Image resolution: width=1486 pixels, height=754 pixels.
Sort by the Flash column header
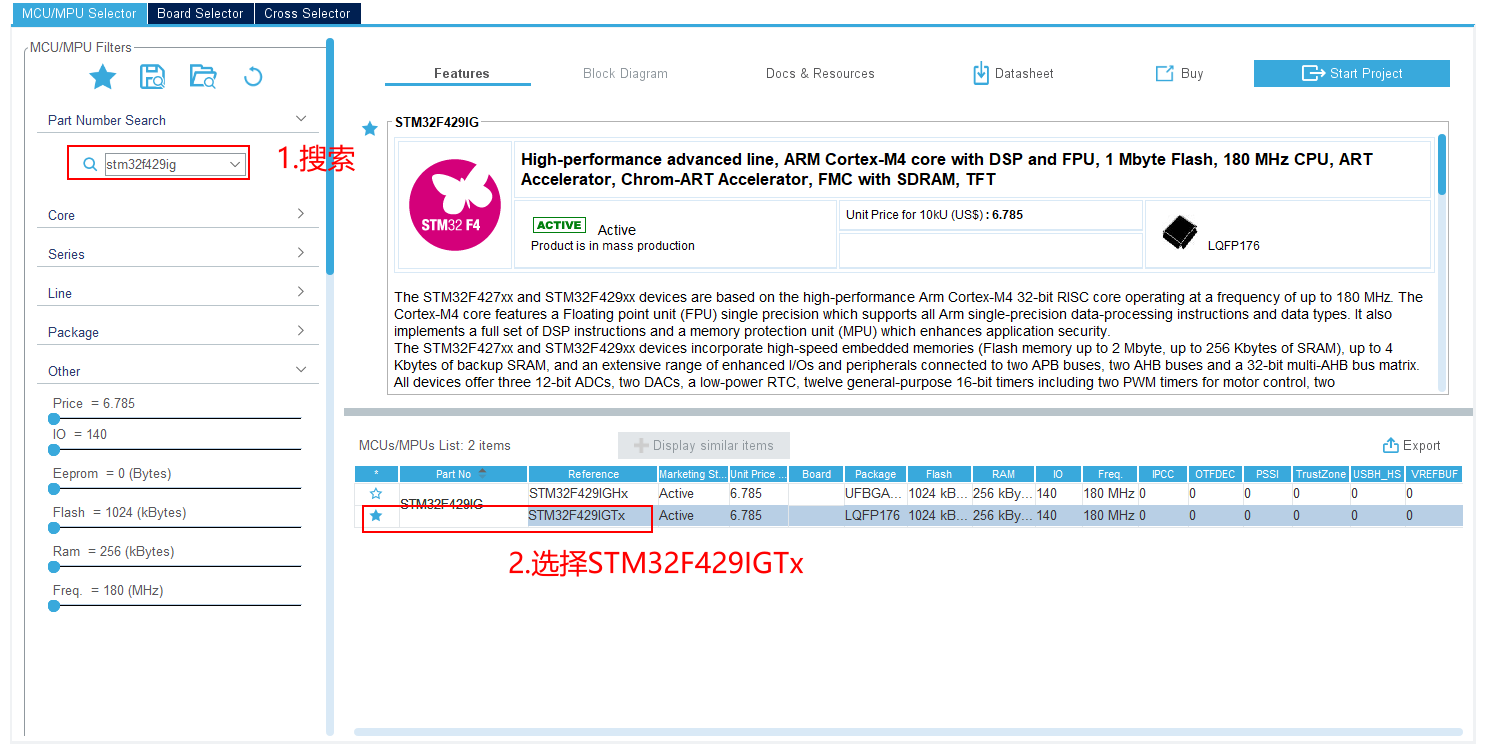[x=939, y=474]
